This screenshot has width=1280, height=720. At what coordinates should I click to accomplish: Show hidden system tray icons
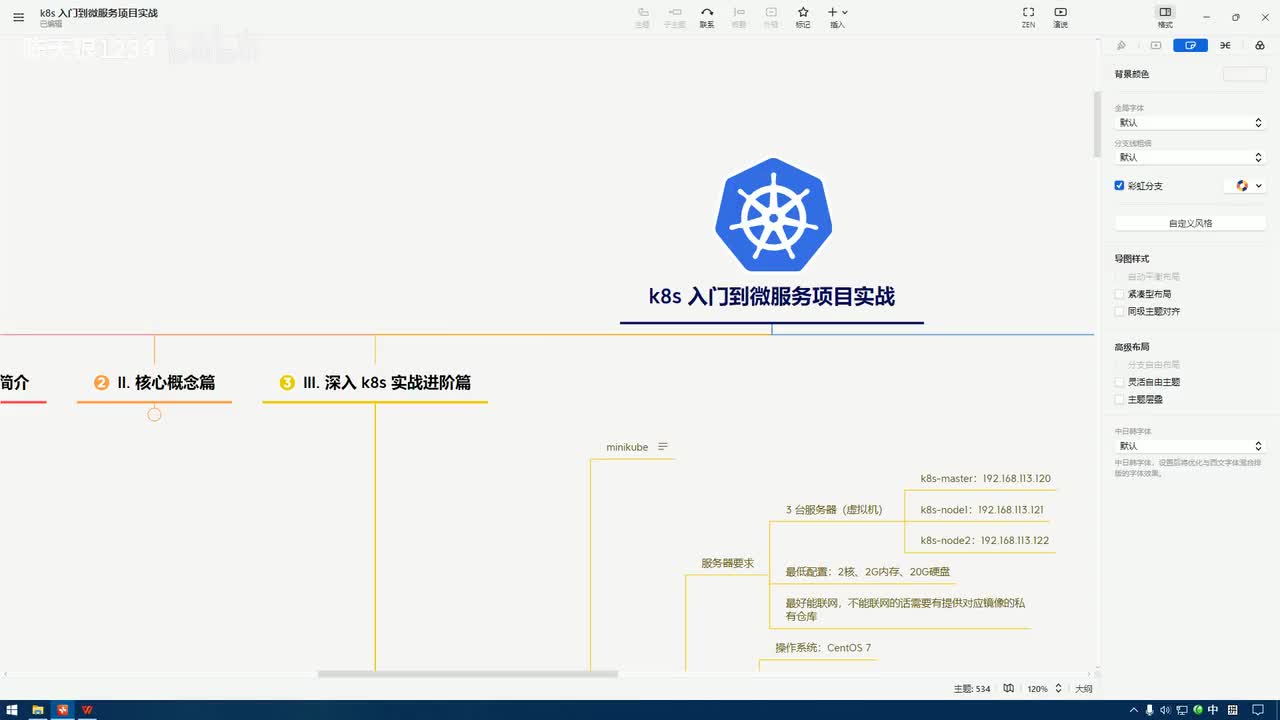[x=1134, y=710]
